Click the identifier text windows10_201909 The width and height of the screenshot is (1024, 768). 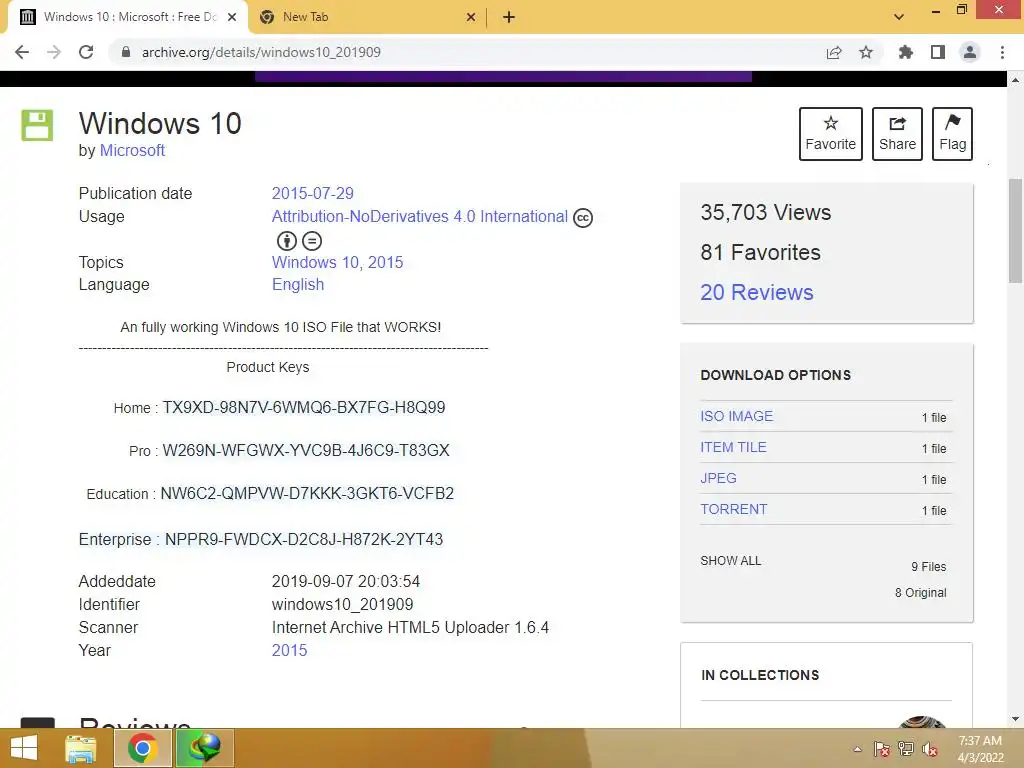pos(342,605)
